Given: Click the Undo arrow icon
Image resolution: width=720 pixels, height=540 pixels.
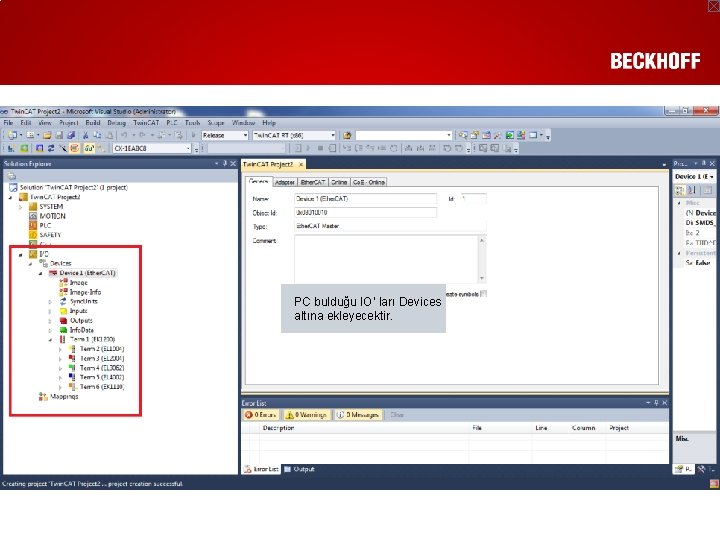Looking at the screenshot, I should (124, 135).
